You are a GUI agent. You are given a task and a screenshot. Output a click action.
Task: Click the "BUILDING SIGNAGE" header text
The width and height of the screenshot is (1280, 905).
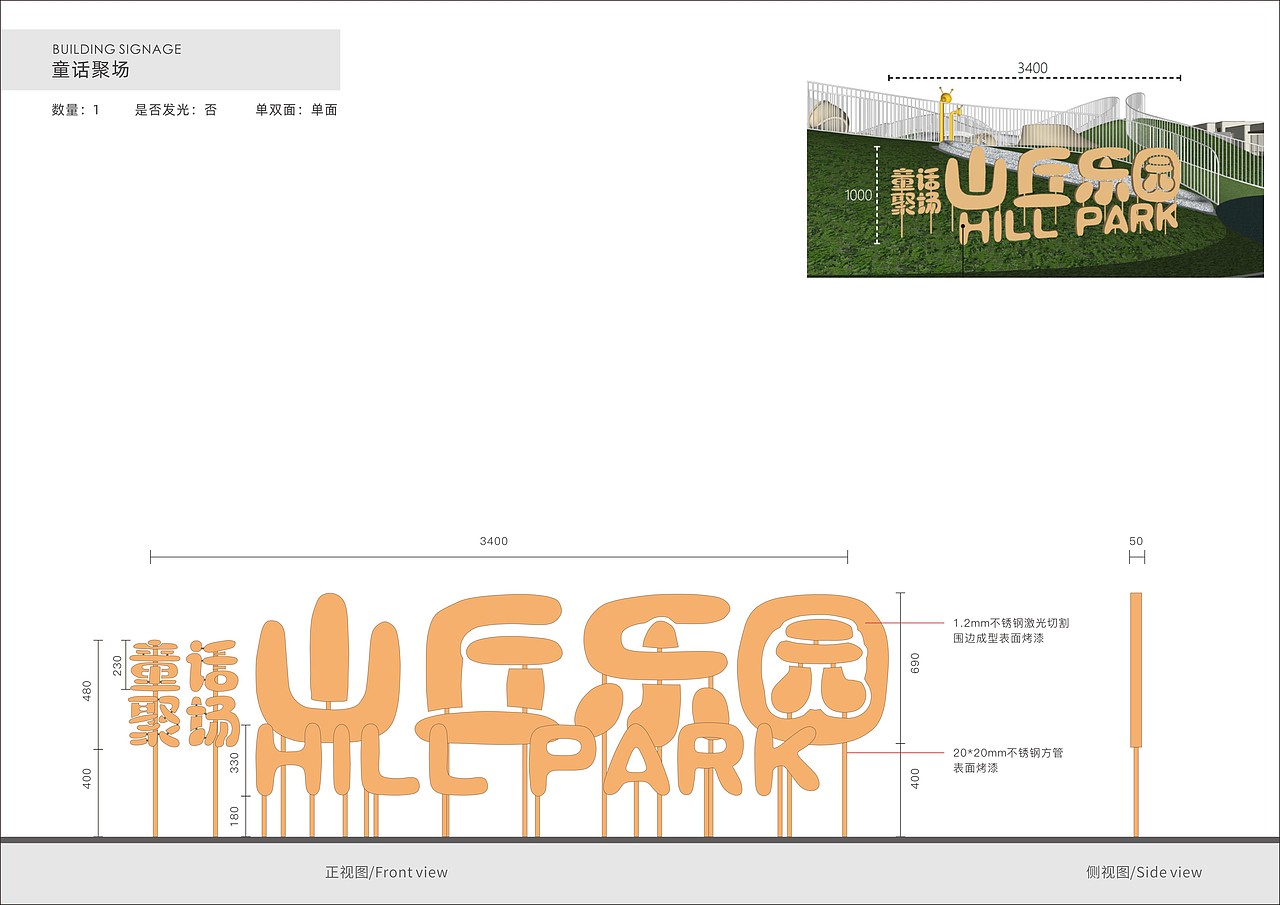(117, 49)
